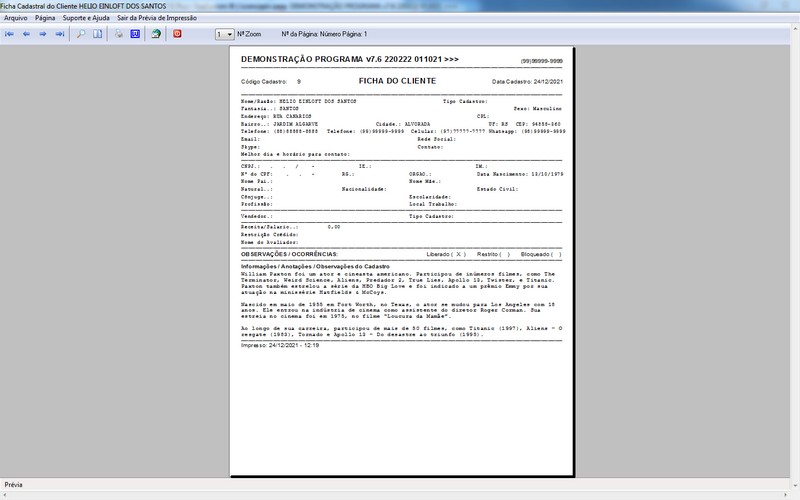Click the DEMONSTRAÇÃO PROGRAMA v7.6 header text
This screenshot has width=800, height=500.
point(349,59)
